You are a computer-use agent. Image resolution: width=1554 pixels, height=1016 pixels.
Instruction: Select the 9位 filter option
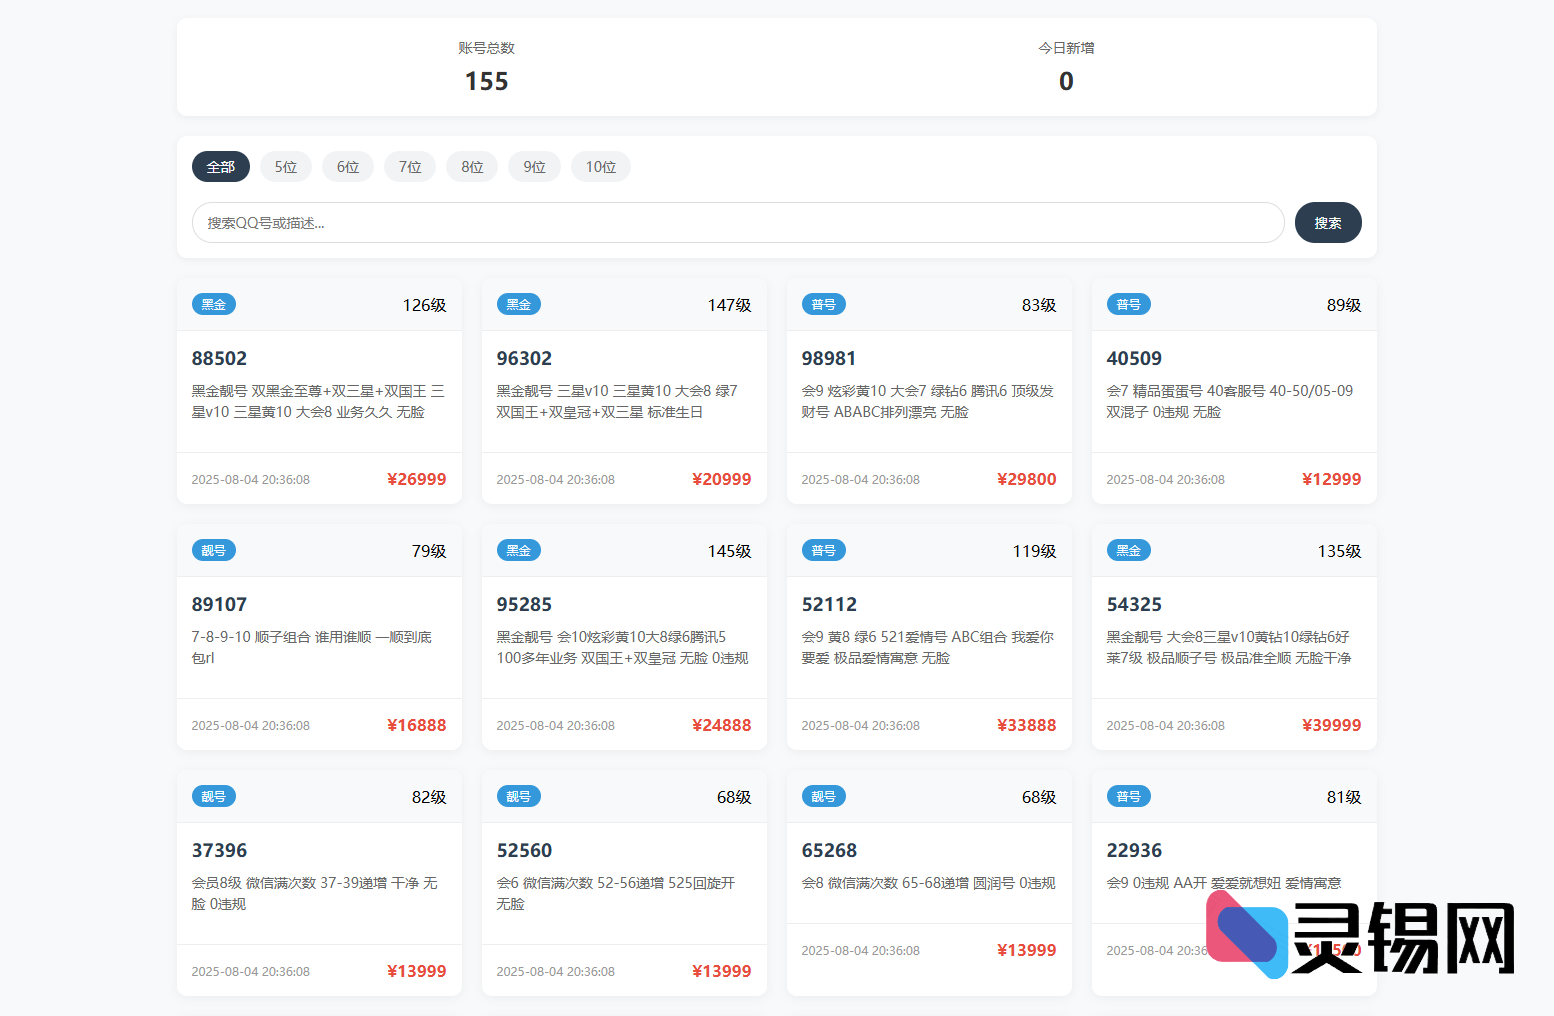pos(534,167)
